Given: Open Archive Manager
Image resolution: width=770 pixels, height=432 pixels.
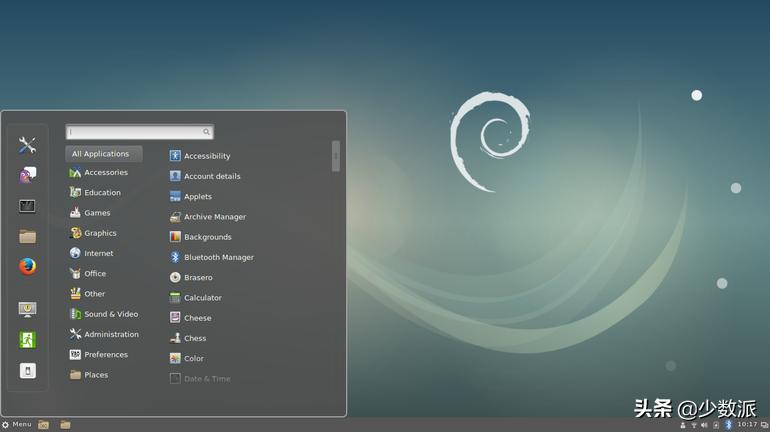Looking at the screenshot, I should 208,216.
